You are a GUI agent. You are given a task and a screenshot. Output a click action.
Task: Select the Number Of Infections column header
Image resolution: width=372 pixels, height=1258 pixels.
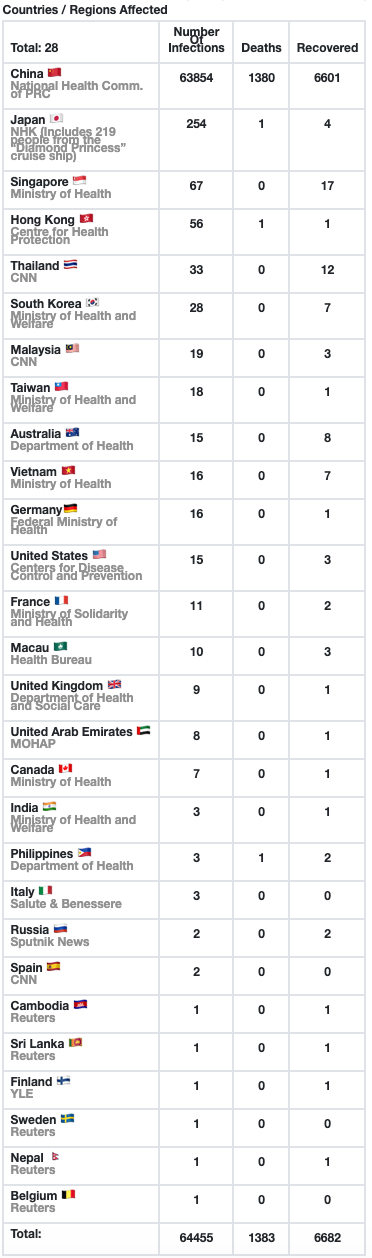(x=197, y=40)
